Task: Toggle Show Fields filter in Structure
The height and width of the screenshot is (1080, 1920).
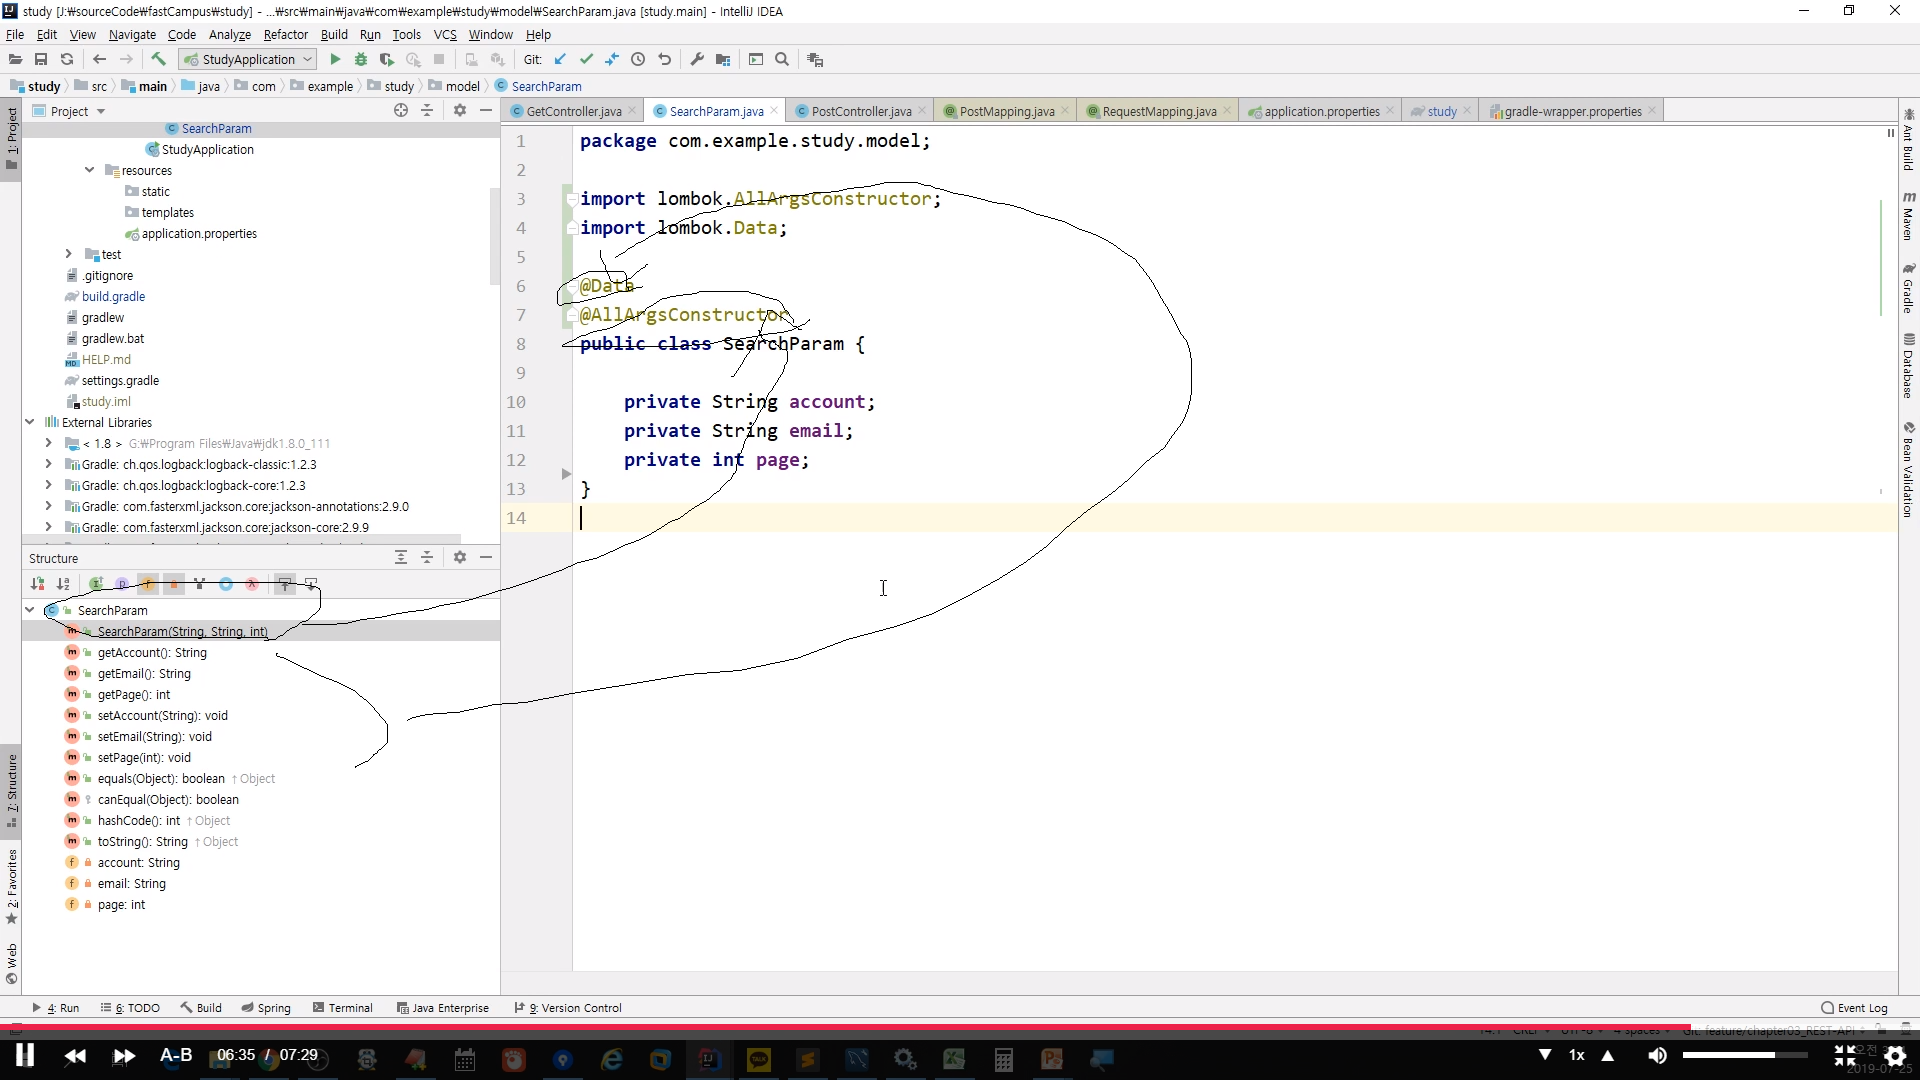Action: (148, 584)
